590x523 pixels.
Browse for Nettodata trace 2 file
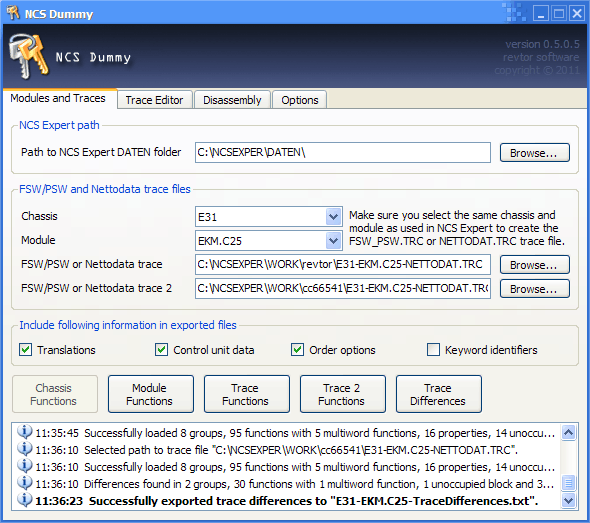[x=534, y=289]
